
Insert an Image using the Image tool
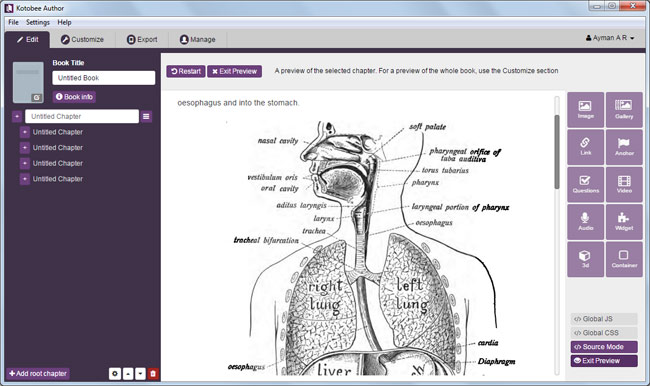point(585,109)
